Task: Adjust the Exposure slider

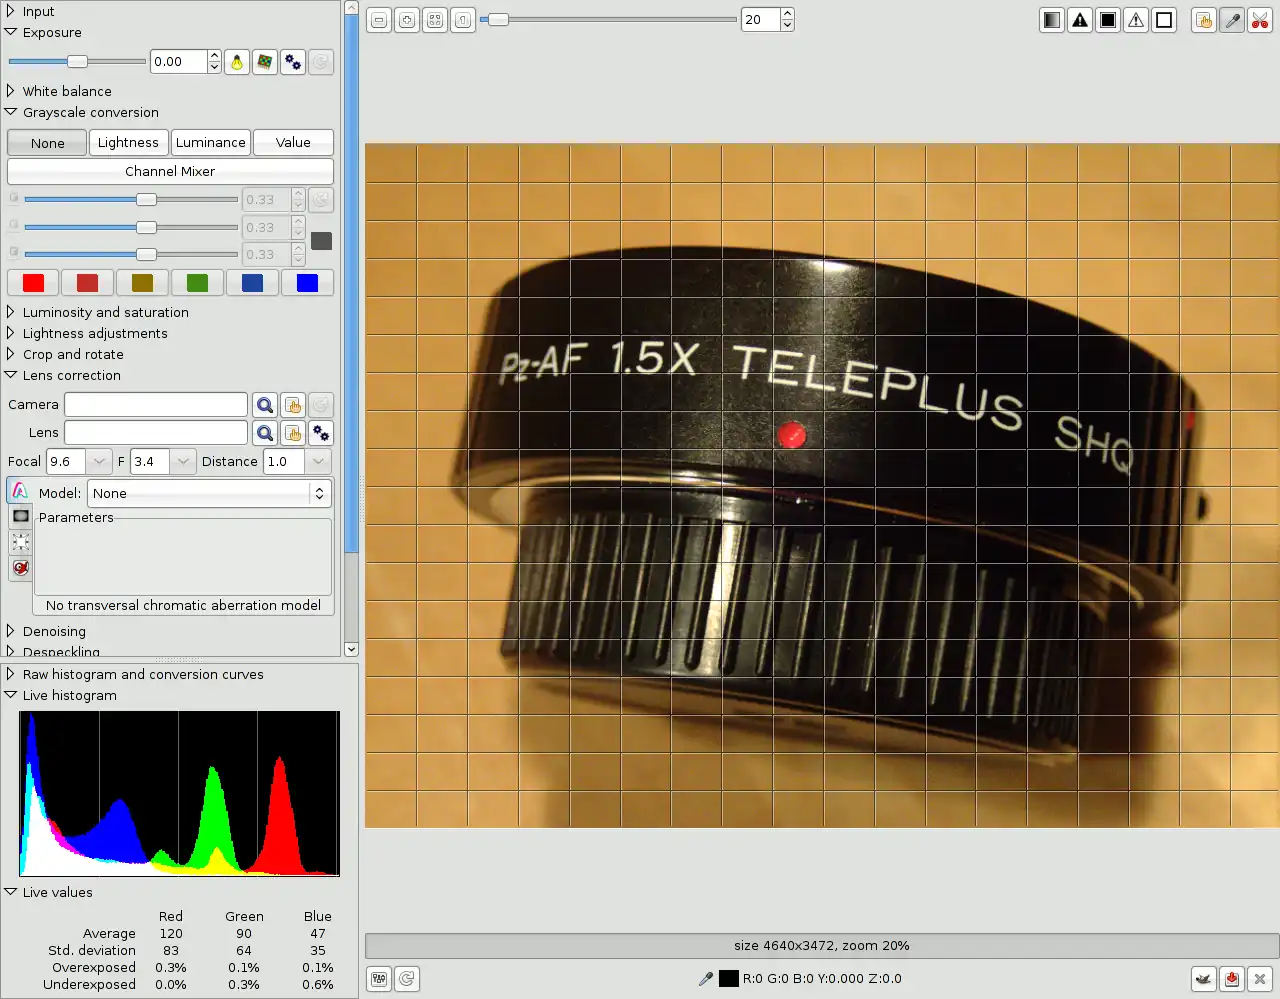Action: (x=77, y=62)
